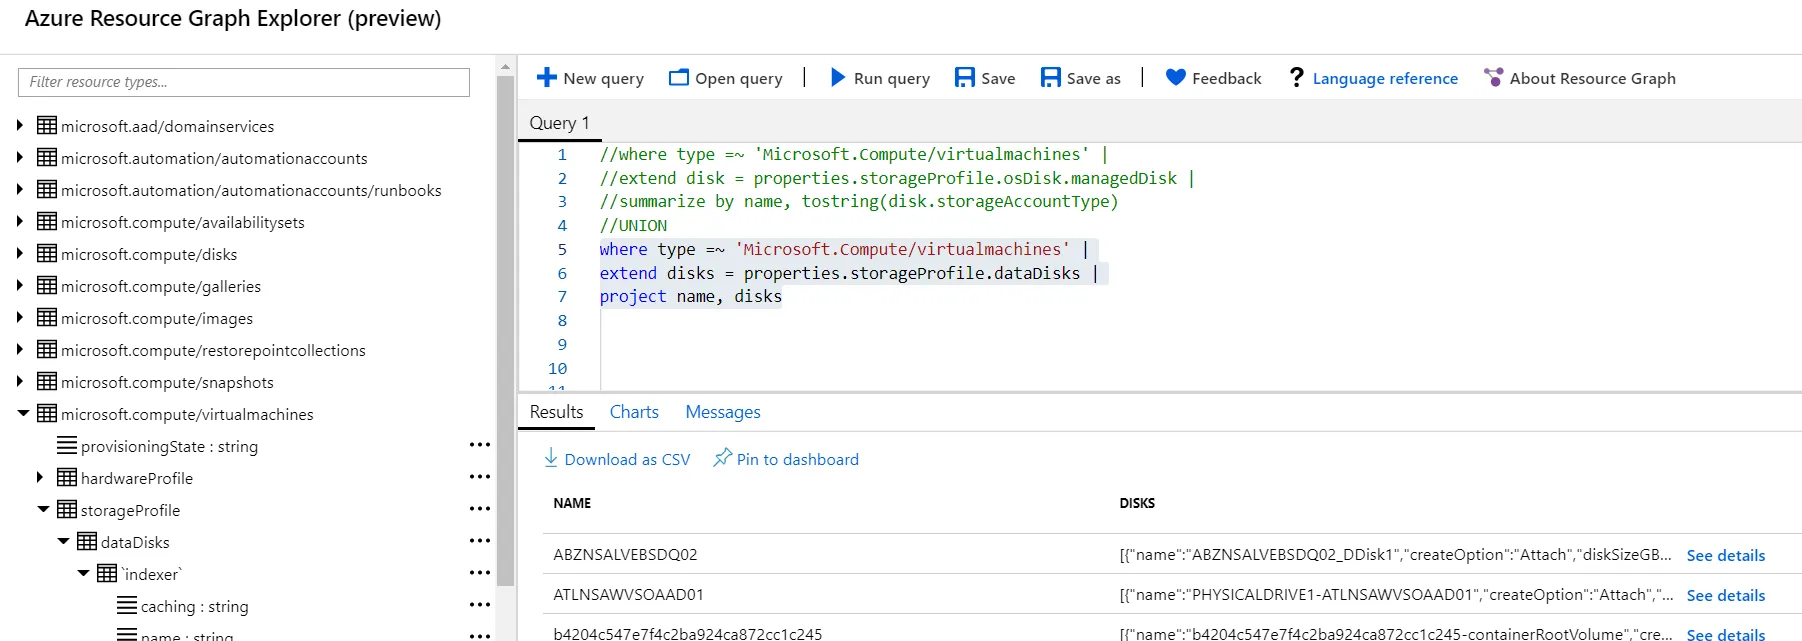The width and height of the screenshot is (1802, 641).
Task: Collapse the dataDisks tree node
Action: (63, 541)
